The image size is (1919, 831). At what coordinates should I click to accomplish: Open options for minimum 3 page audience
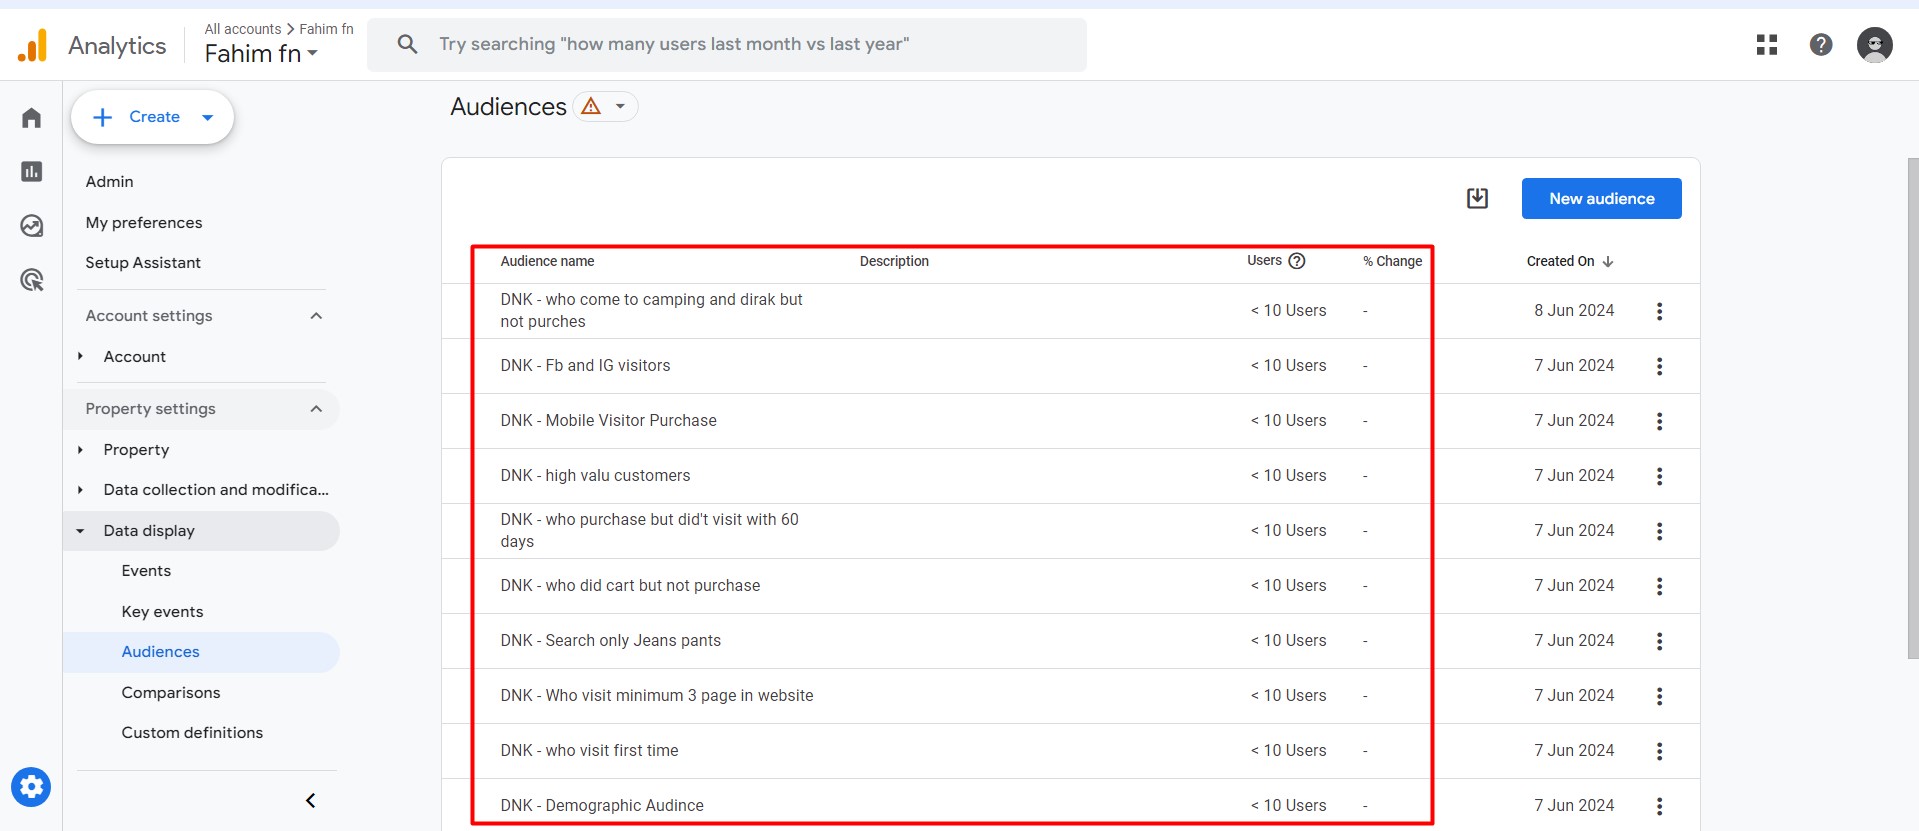[1659, 696]
